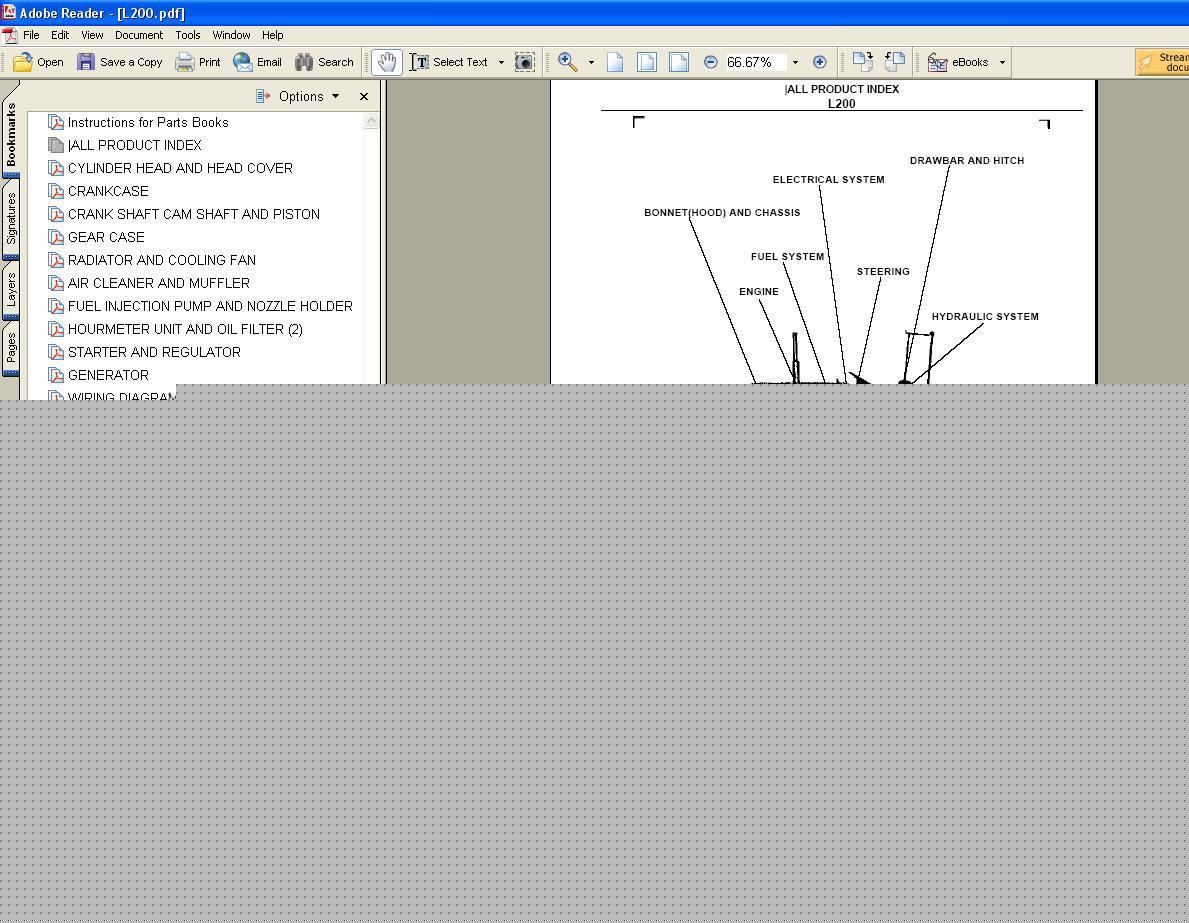Go to CRANK SHAFT CAM SHAFT AND PISTON

[x=193, y=214]
